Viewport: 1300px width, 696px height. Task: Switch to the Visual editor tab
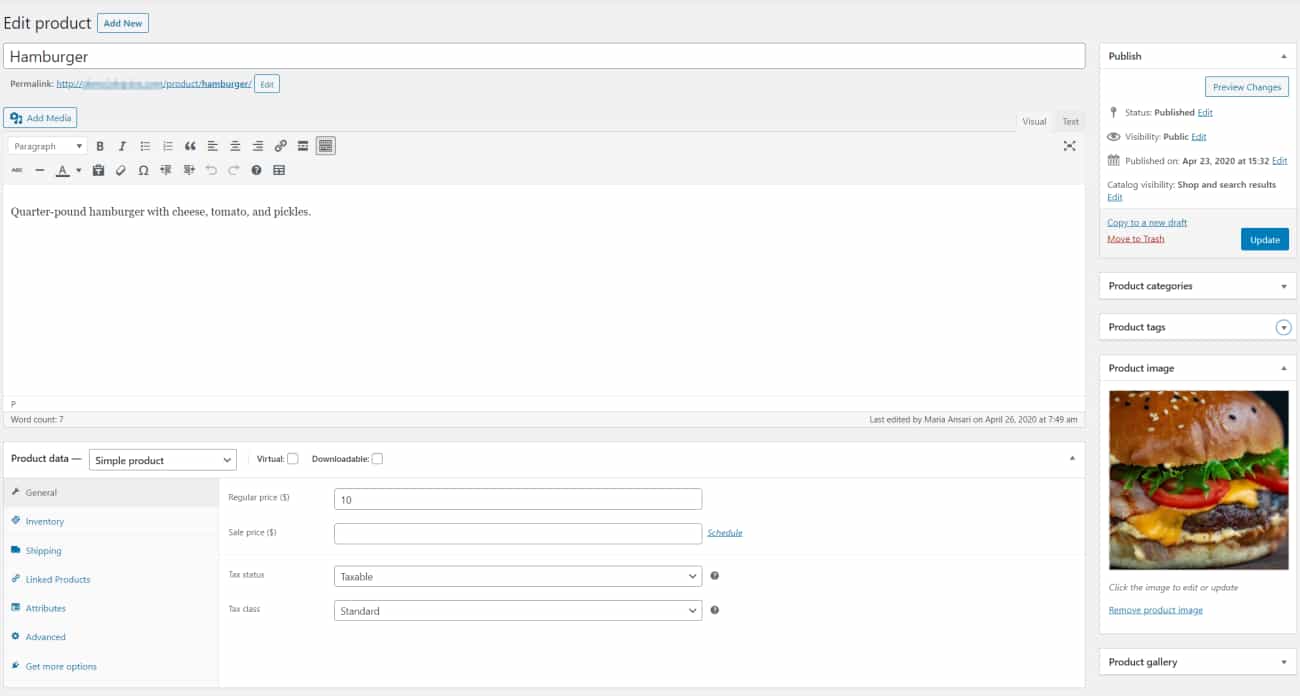click(1034, 121)
